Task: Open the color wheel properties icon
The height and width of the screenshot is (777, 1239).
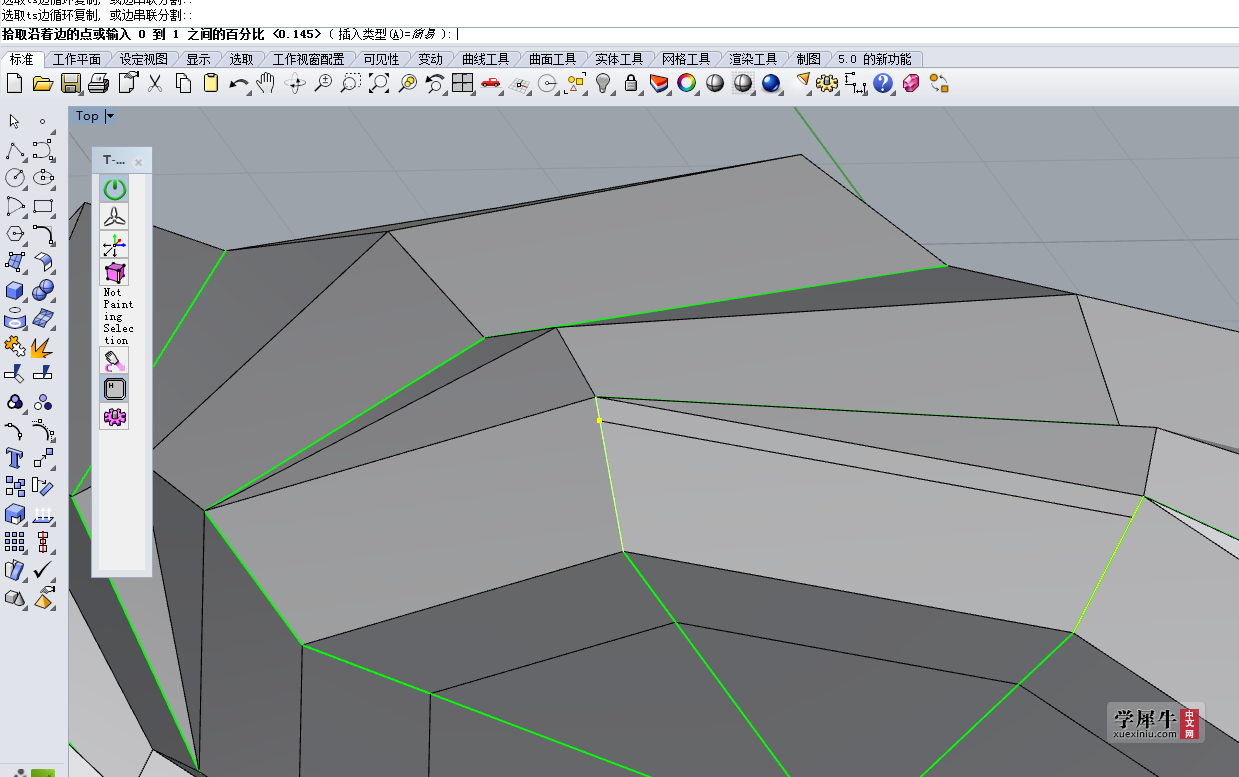Action: pyautogui.click(x=686, y=84)
